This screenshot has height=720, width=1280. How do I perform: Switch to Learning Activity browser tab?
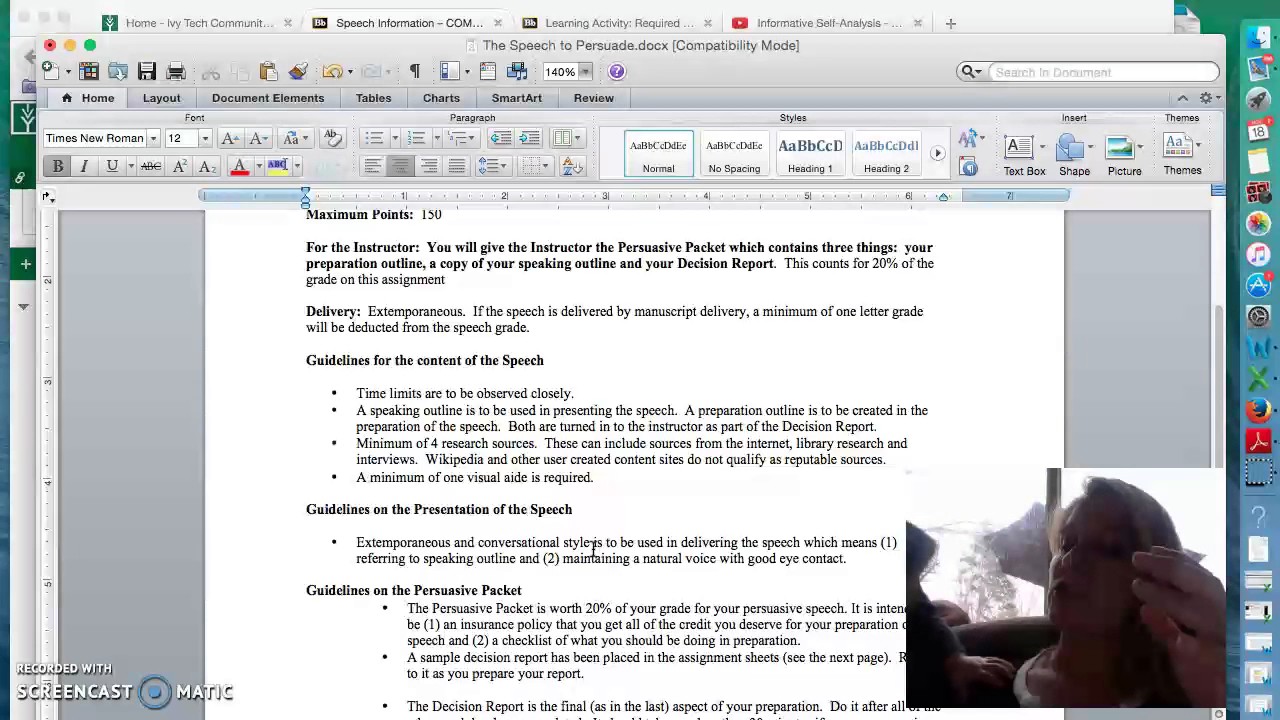click(618, 23)
